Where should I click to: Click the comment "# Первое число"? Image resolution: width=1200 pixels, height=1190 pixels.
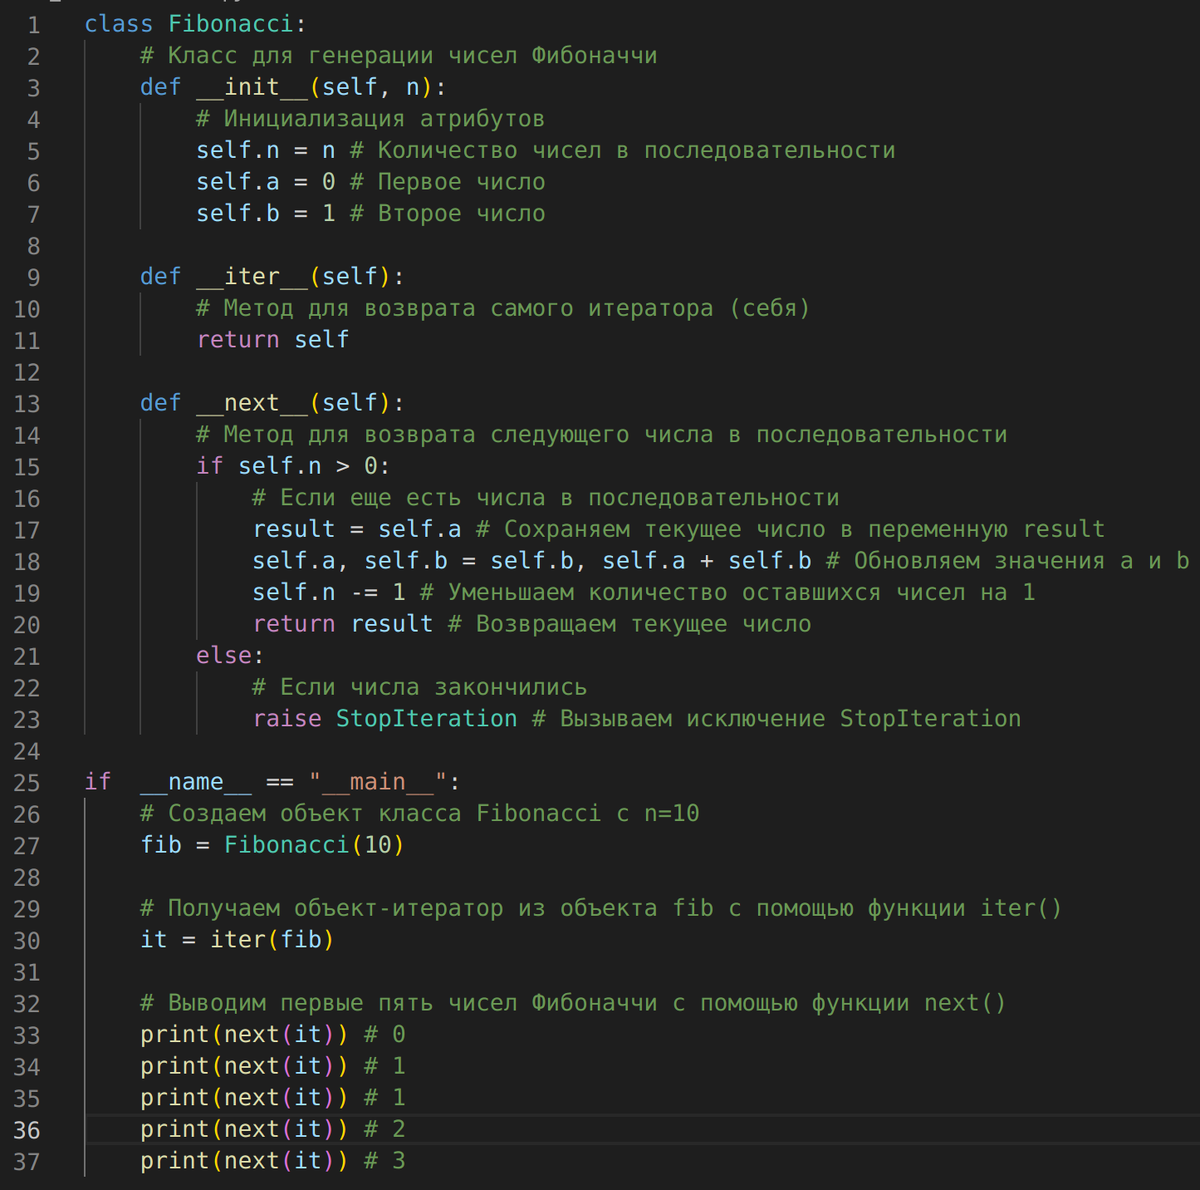tap(447, 182)
